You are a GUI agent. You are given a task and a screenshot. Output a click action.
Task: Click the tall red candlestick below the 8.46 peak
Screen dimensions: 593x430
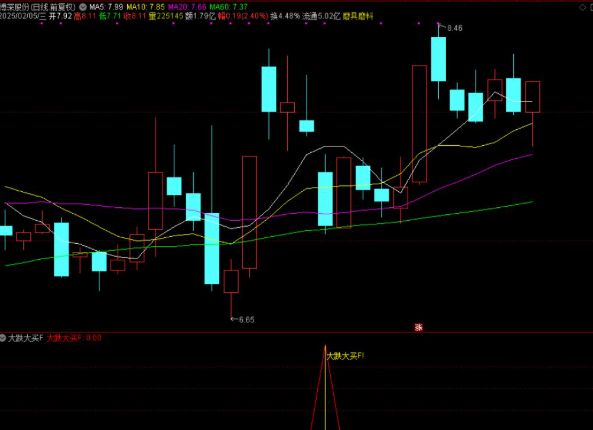click(x=419, y=124)
